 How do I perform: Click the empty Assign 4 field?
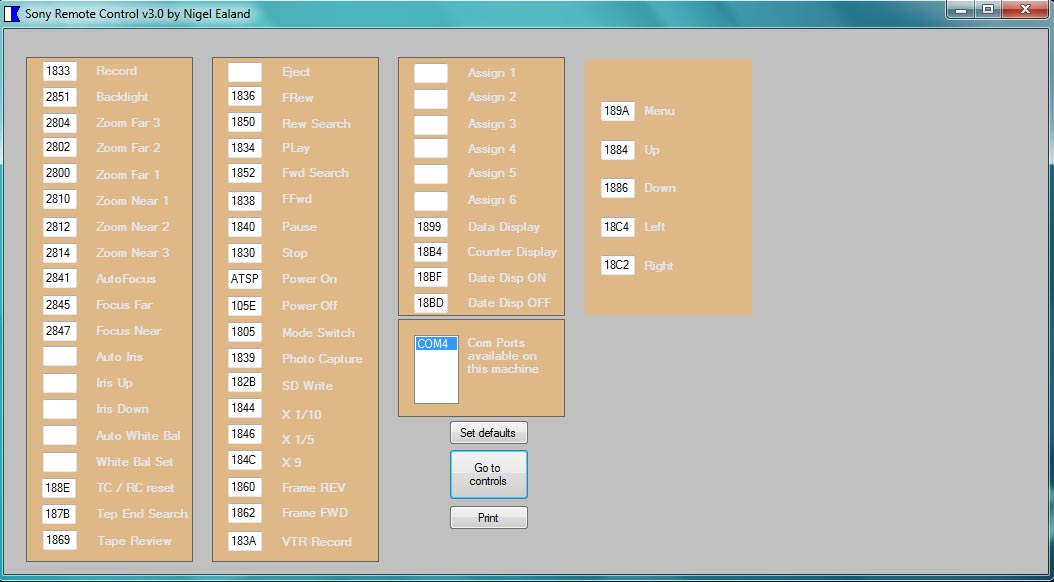click(x=431, y=149)
